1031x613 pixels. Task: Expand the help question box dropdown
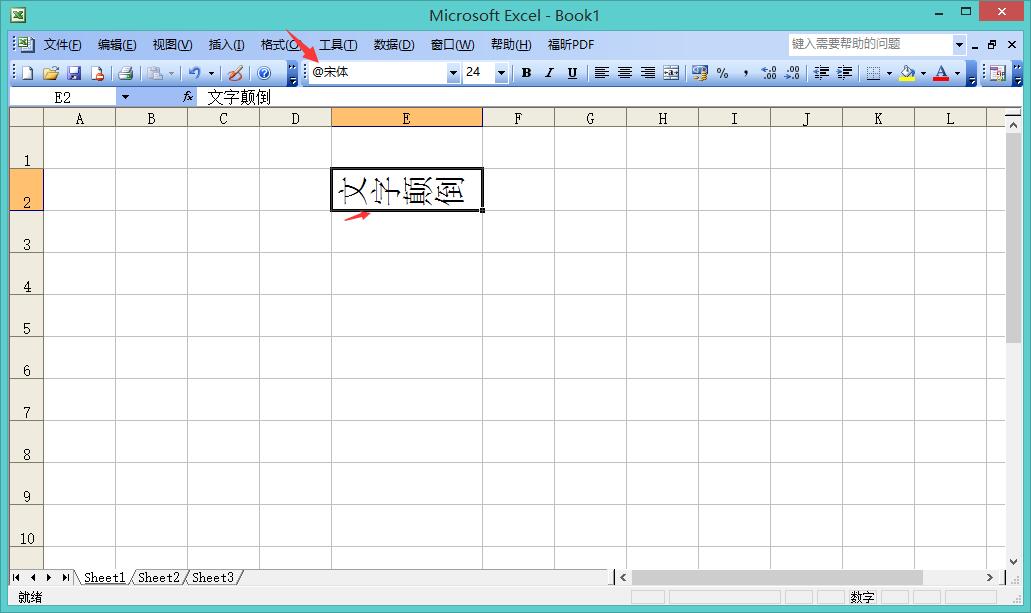pyautogui.click(x=959, y=45)
